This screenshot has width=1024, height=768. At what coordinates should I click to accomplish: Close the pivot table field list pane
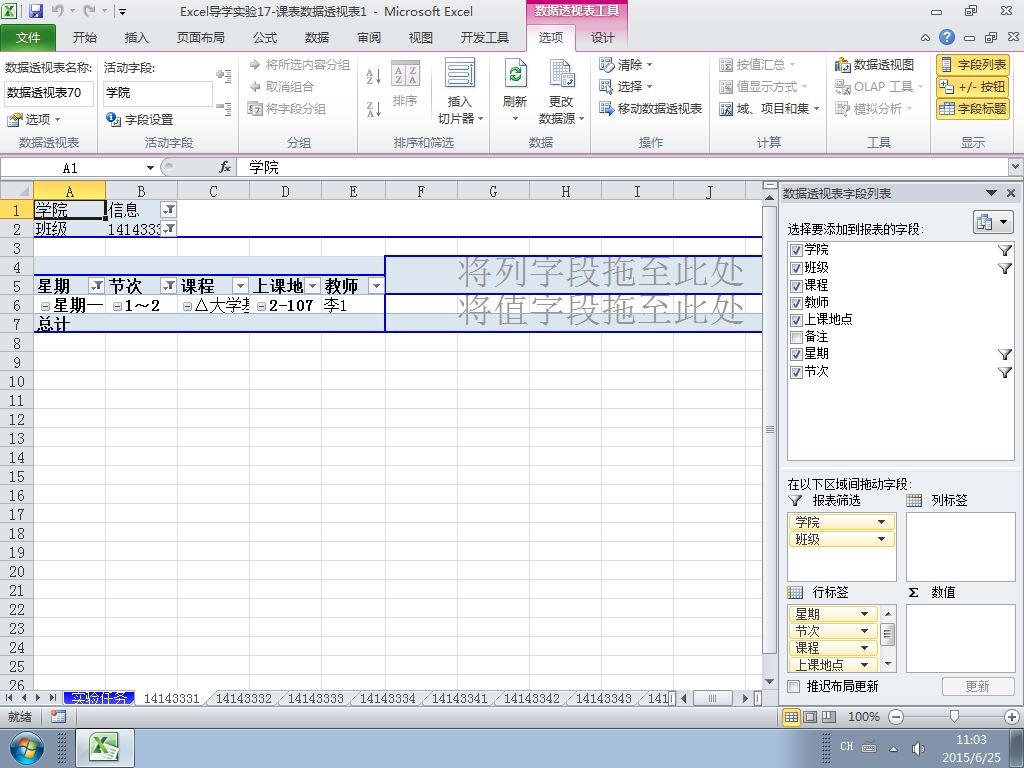click(x=1011, y=193)
